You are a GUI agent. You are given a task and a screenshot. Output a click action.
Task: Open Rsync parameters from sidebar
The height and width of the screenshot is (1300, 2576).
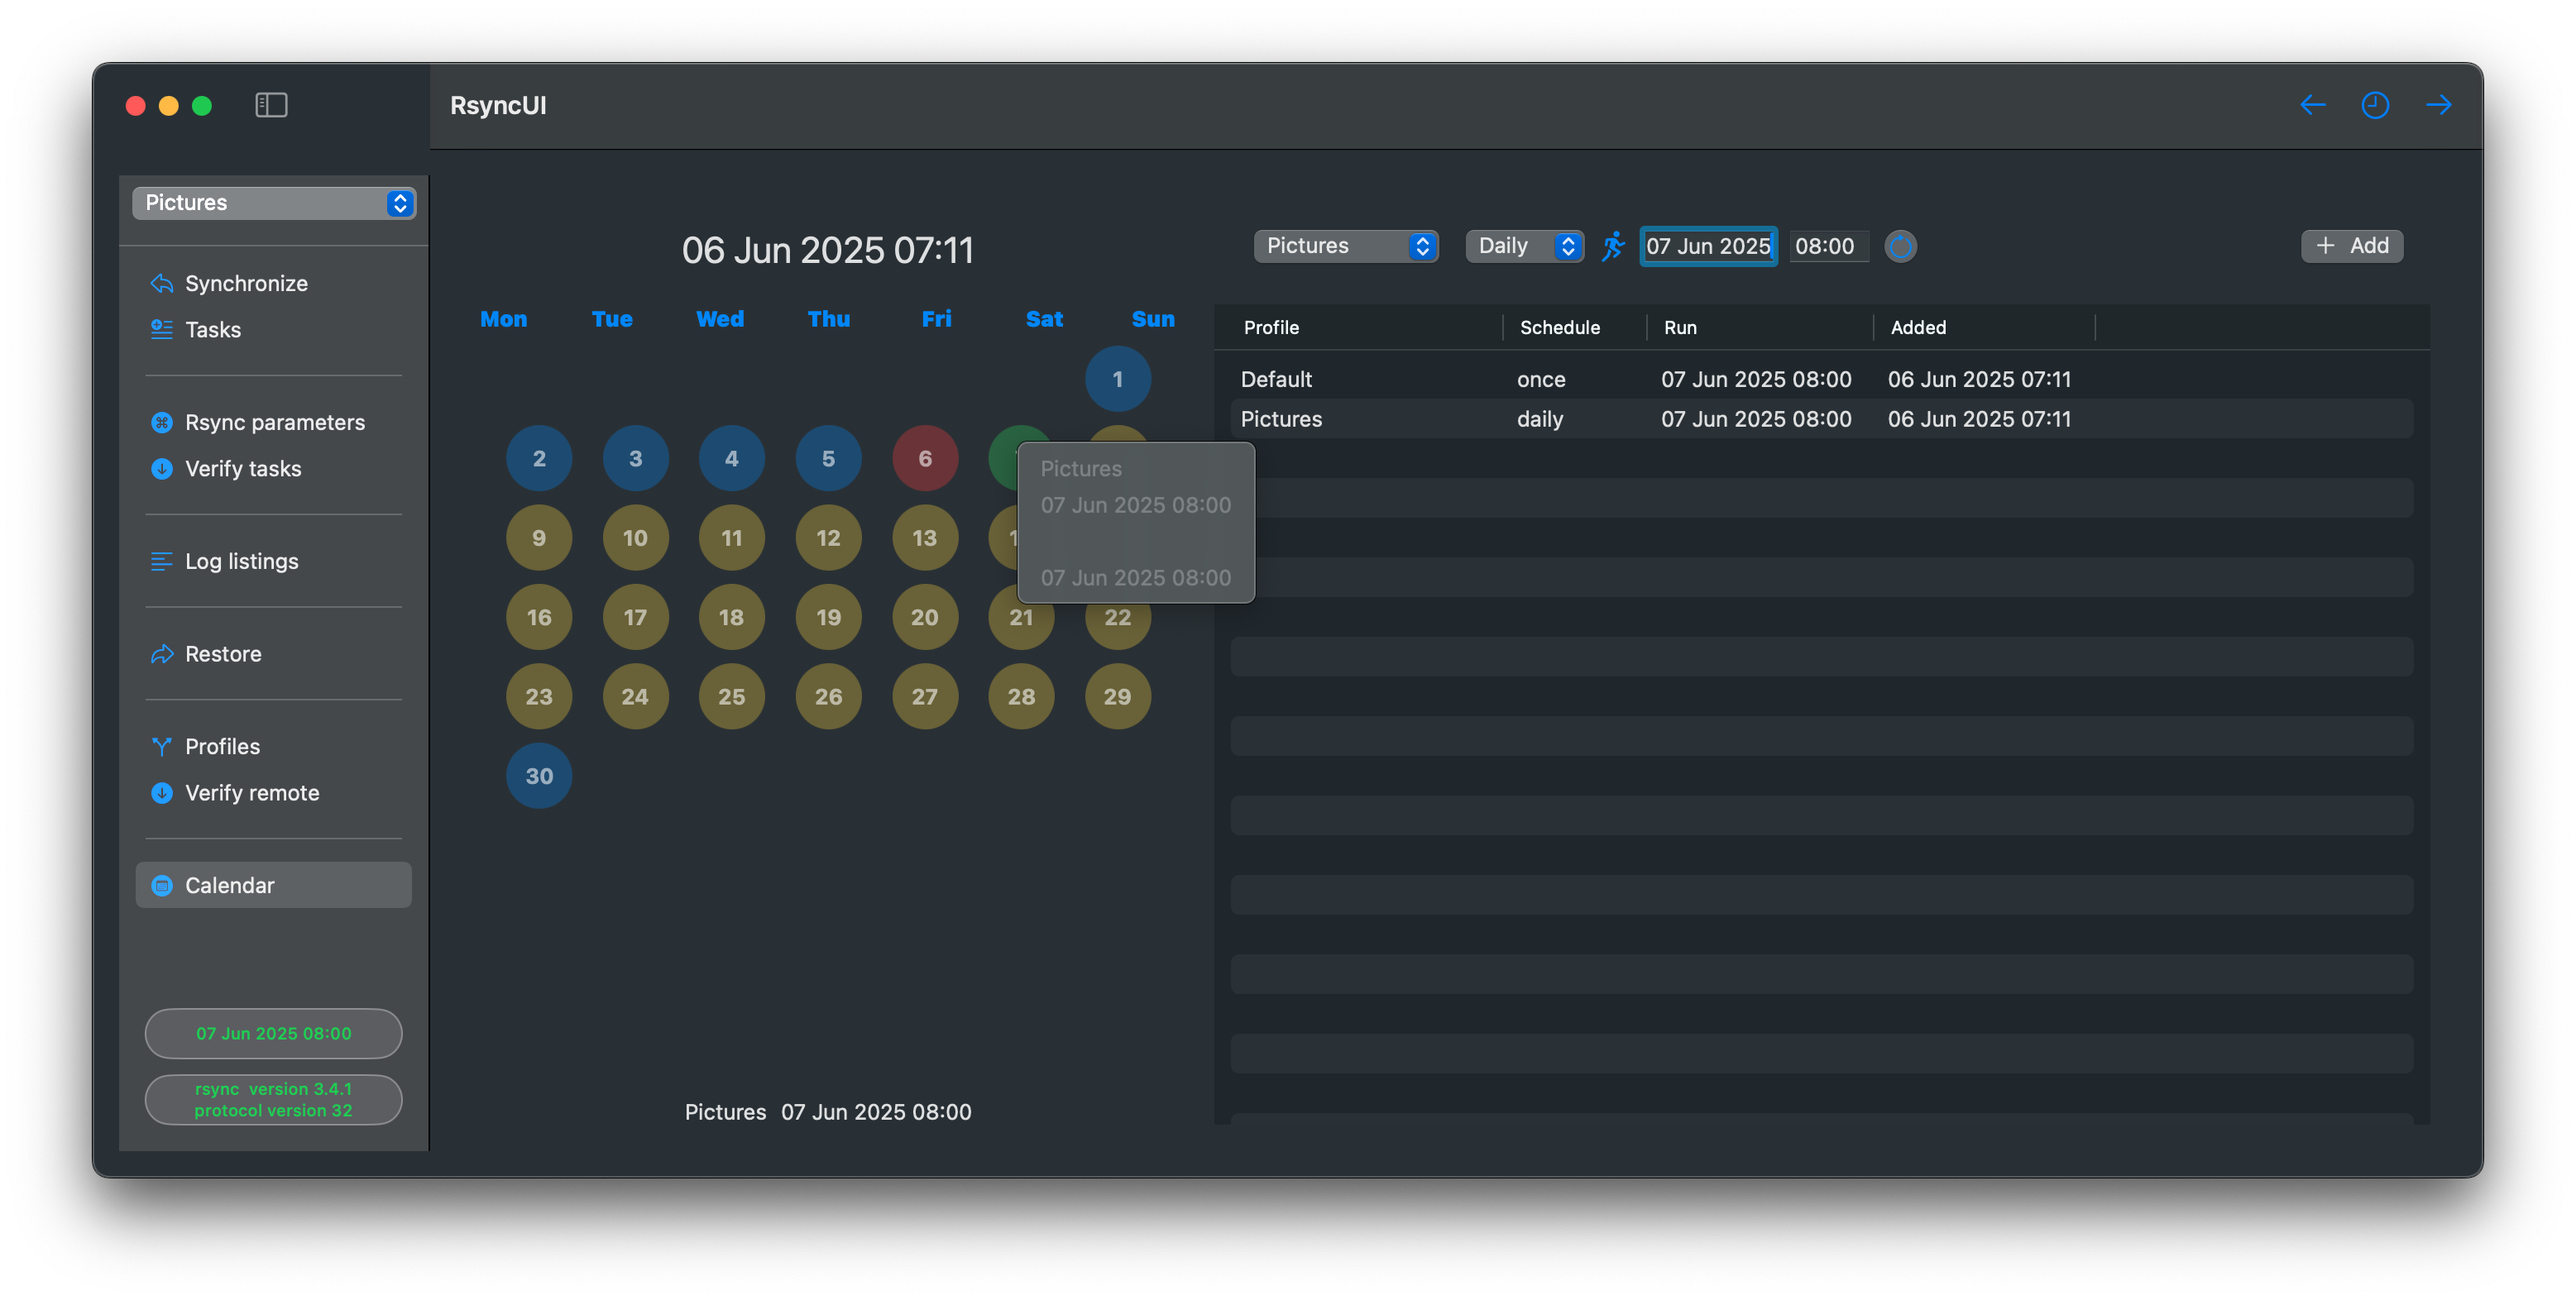(x=274, y=422)
